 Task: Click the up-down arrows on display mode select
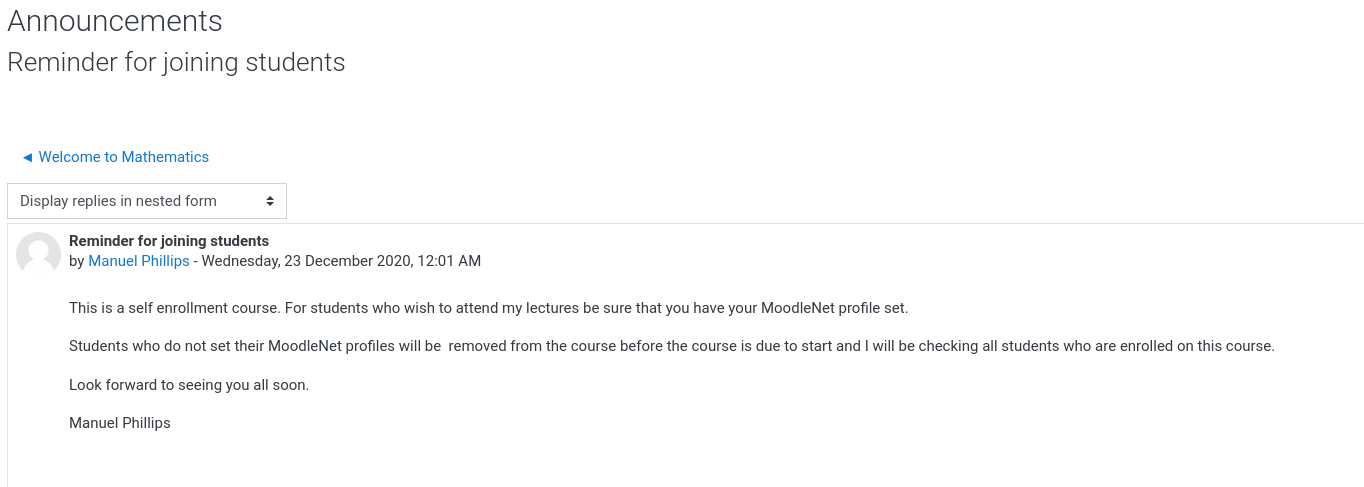point(270,201)
